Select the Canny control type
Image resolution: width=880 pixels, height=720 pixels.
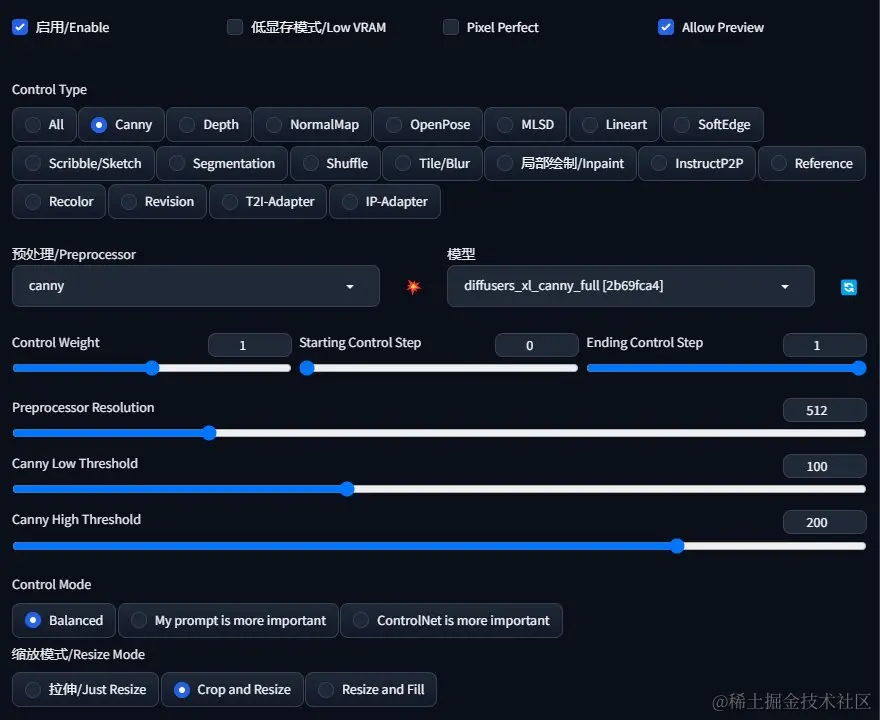[x=121, y=125]
